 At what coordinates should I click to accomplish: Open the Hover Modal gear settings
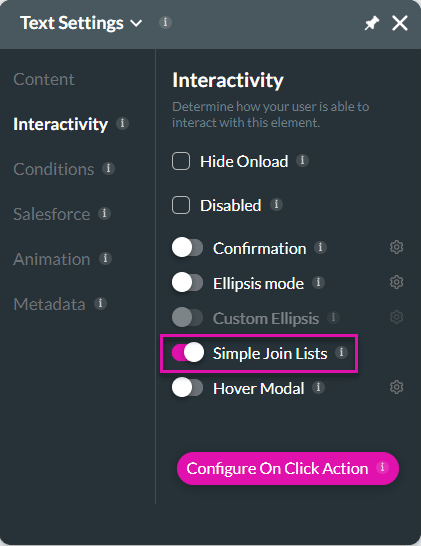pos(396,387)
